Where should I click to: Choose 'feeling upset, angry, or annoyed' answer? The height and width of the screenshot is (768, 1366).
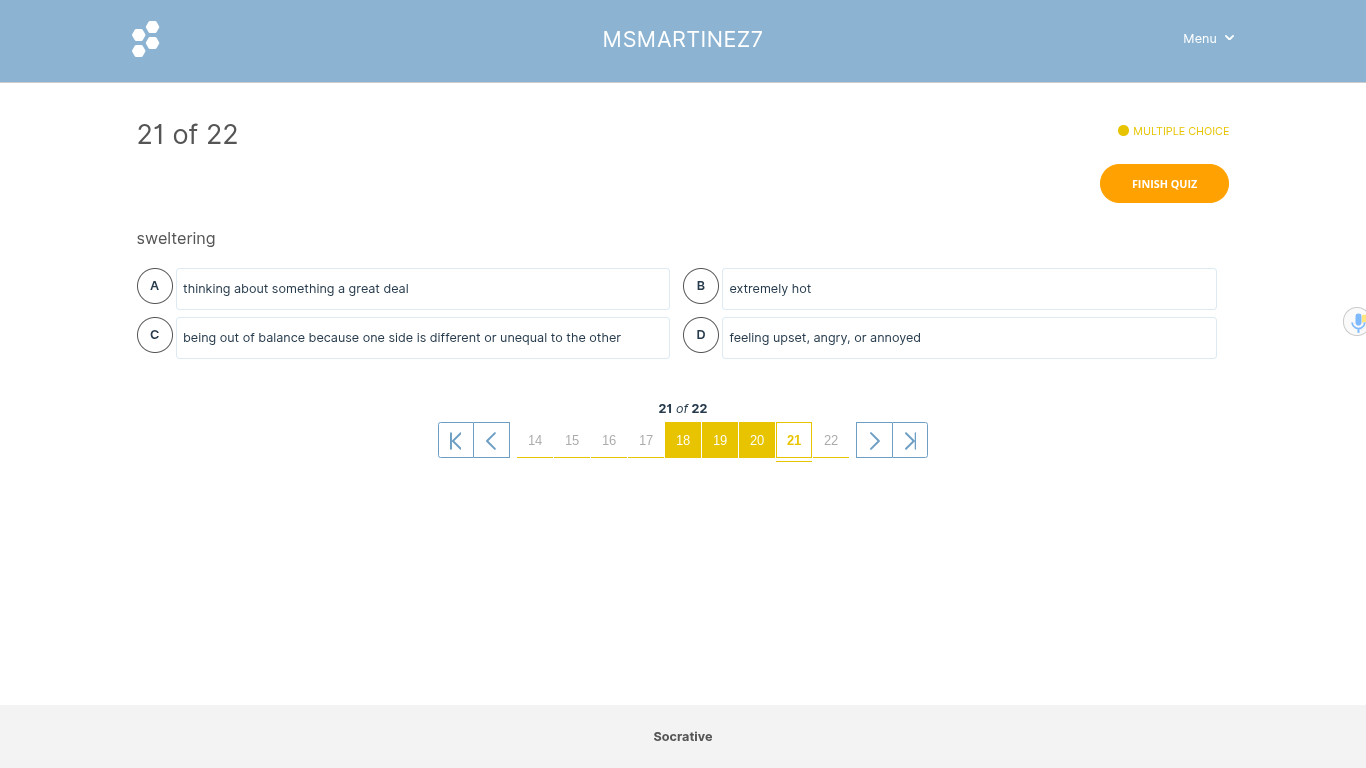tap(969, 338)
